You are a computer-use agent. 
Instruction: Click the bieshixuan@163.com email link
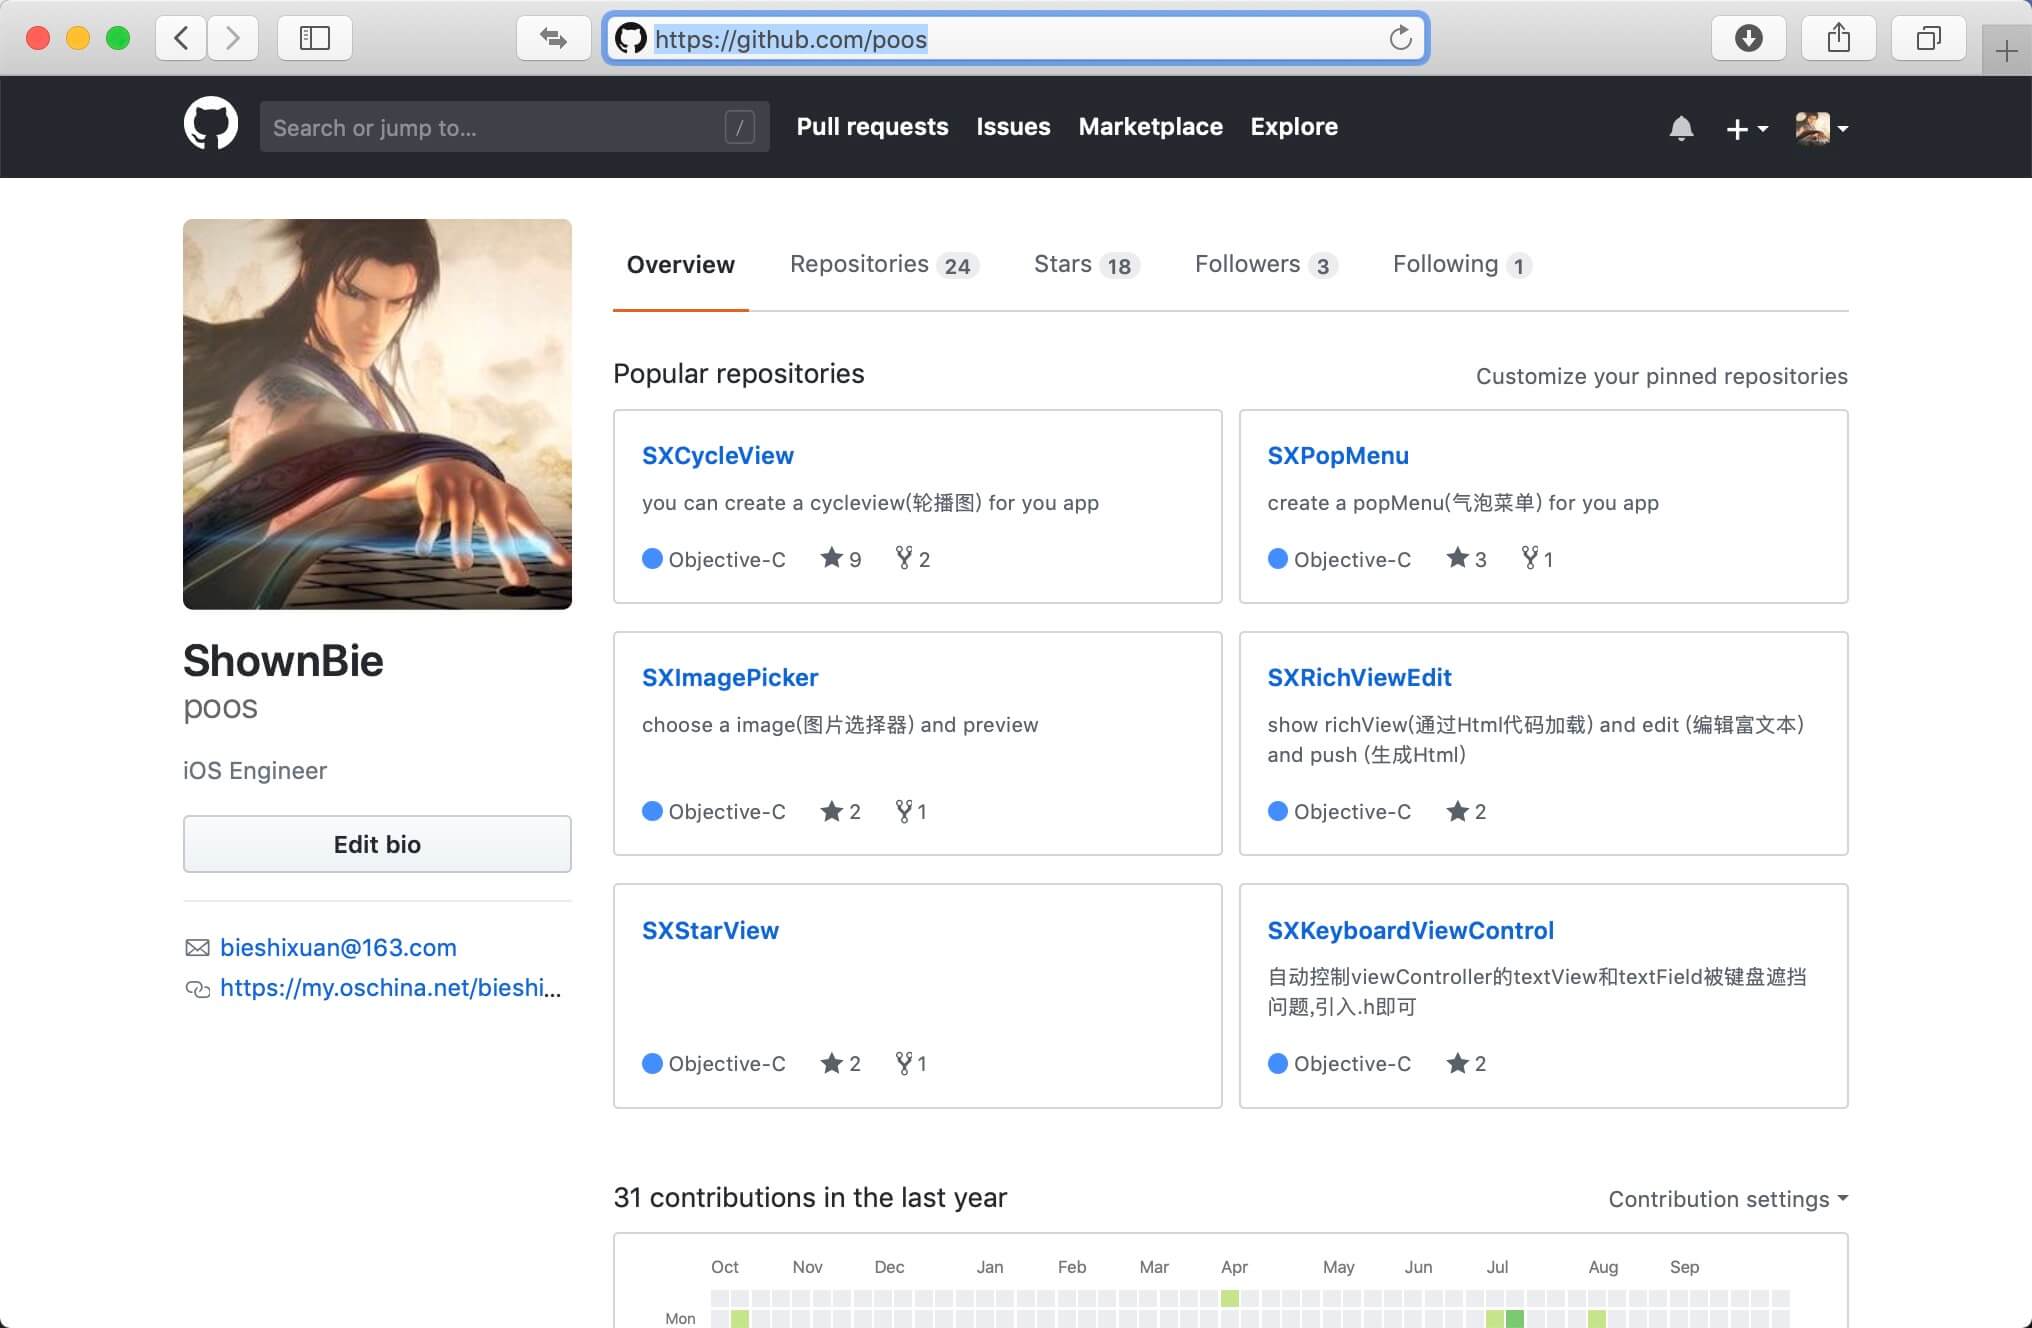pos(338,948)
